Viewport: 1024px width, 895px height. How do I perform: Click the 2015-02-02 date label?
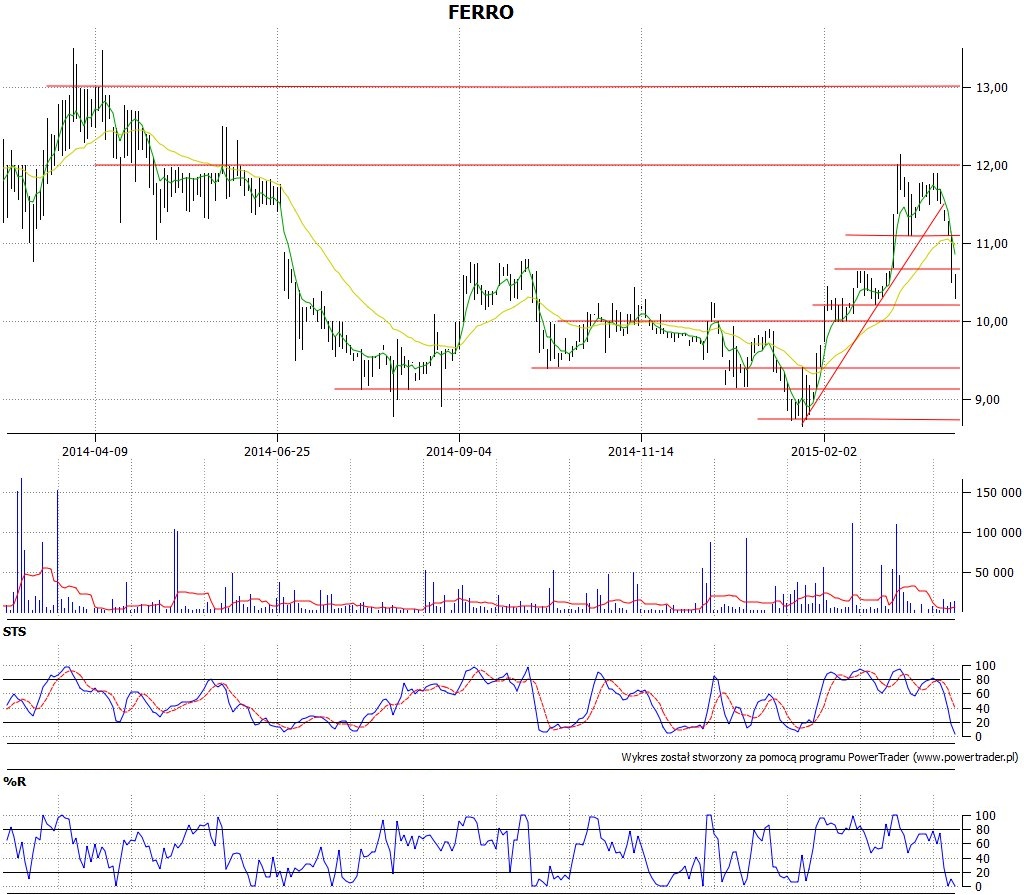[x=824, y=451]
